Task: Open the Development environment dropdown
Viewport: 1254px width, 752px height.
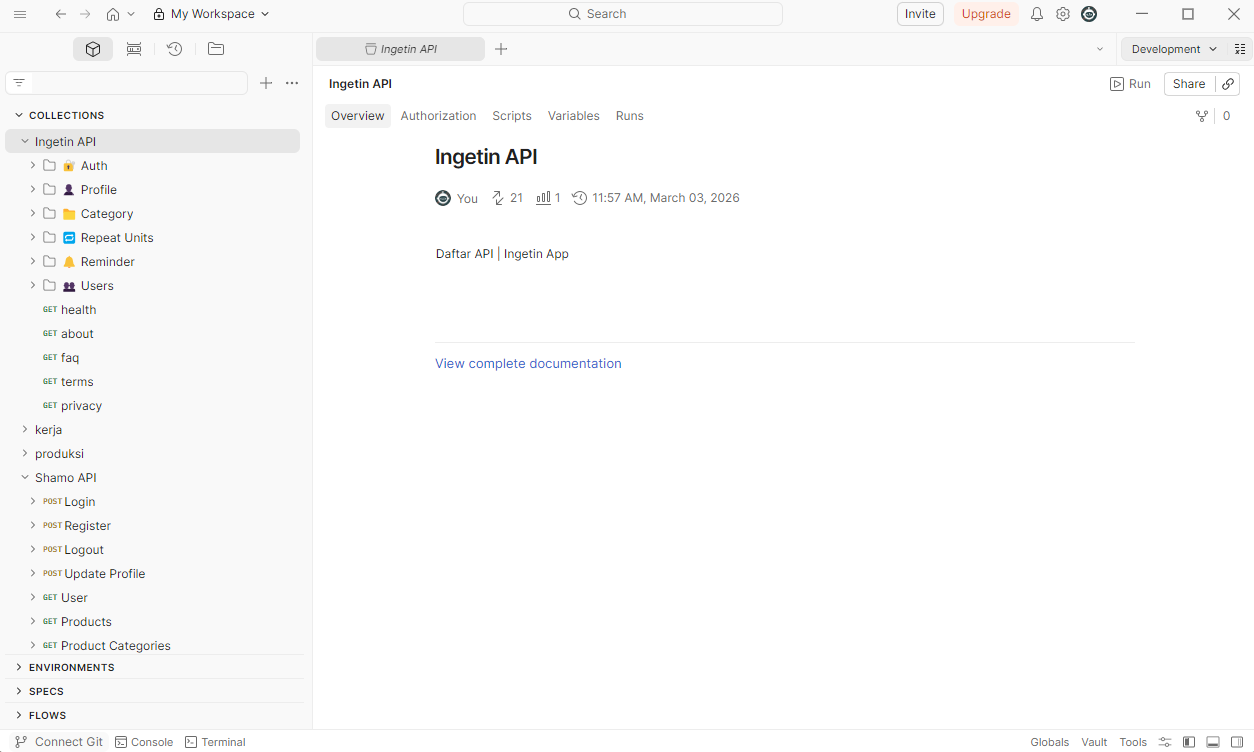Action: (x=1175, y=49)
